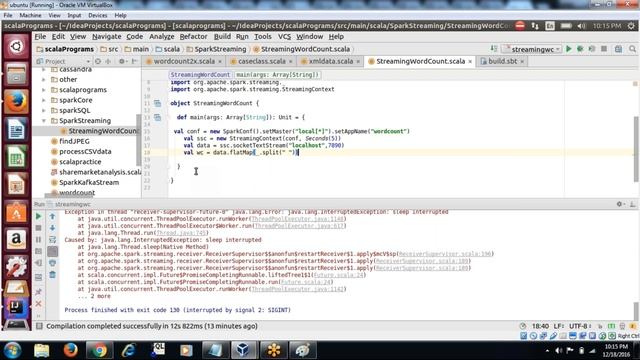Screen dimensions: 640x360
Task: Click the console vertical scrollbar thumb
Action: tap(636, 311)
